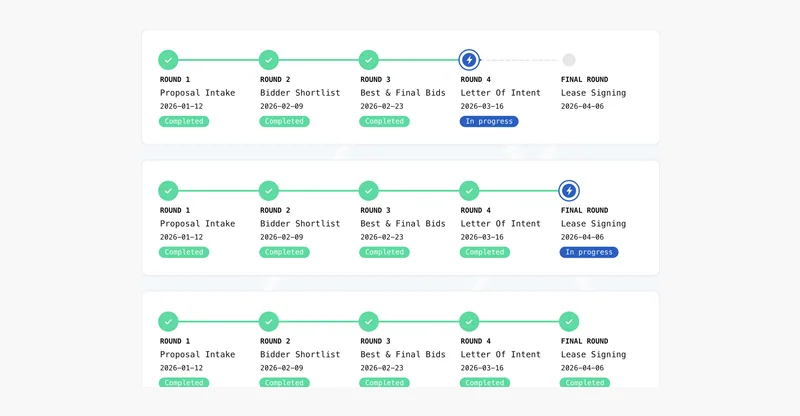Screen dimensions: 800x416
Task: Click 'Proposal Intake' title in bottom card
Action: [197, 354]
